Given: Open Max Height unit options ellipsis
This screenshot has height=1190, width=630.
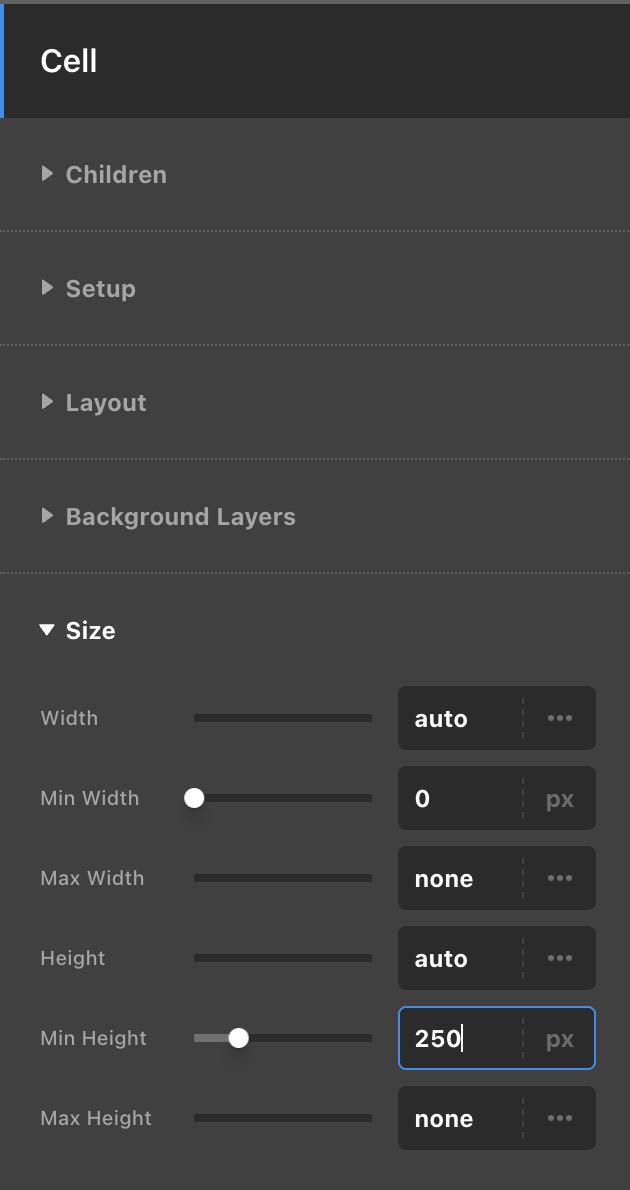Looking at the screenshot, I should (560, 1118).
